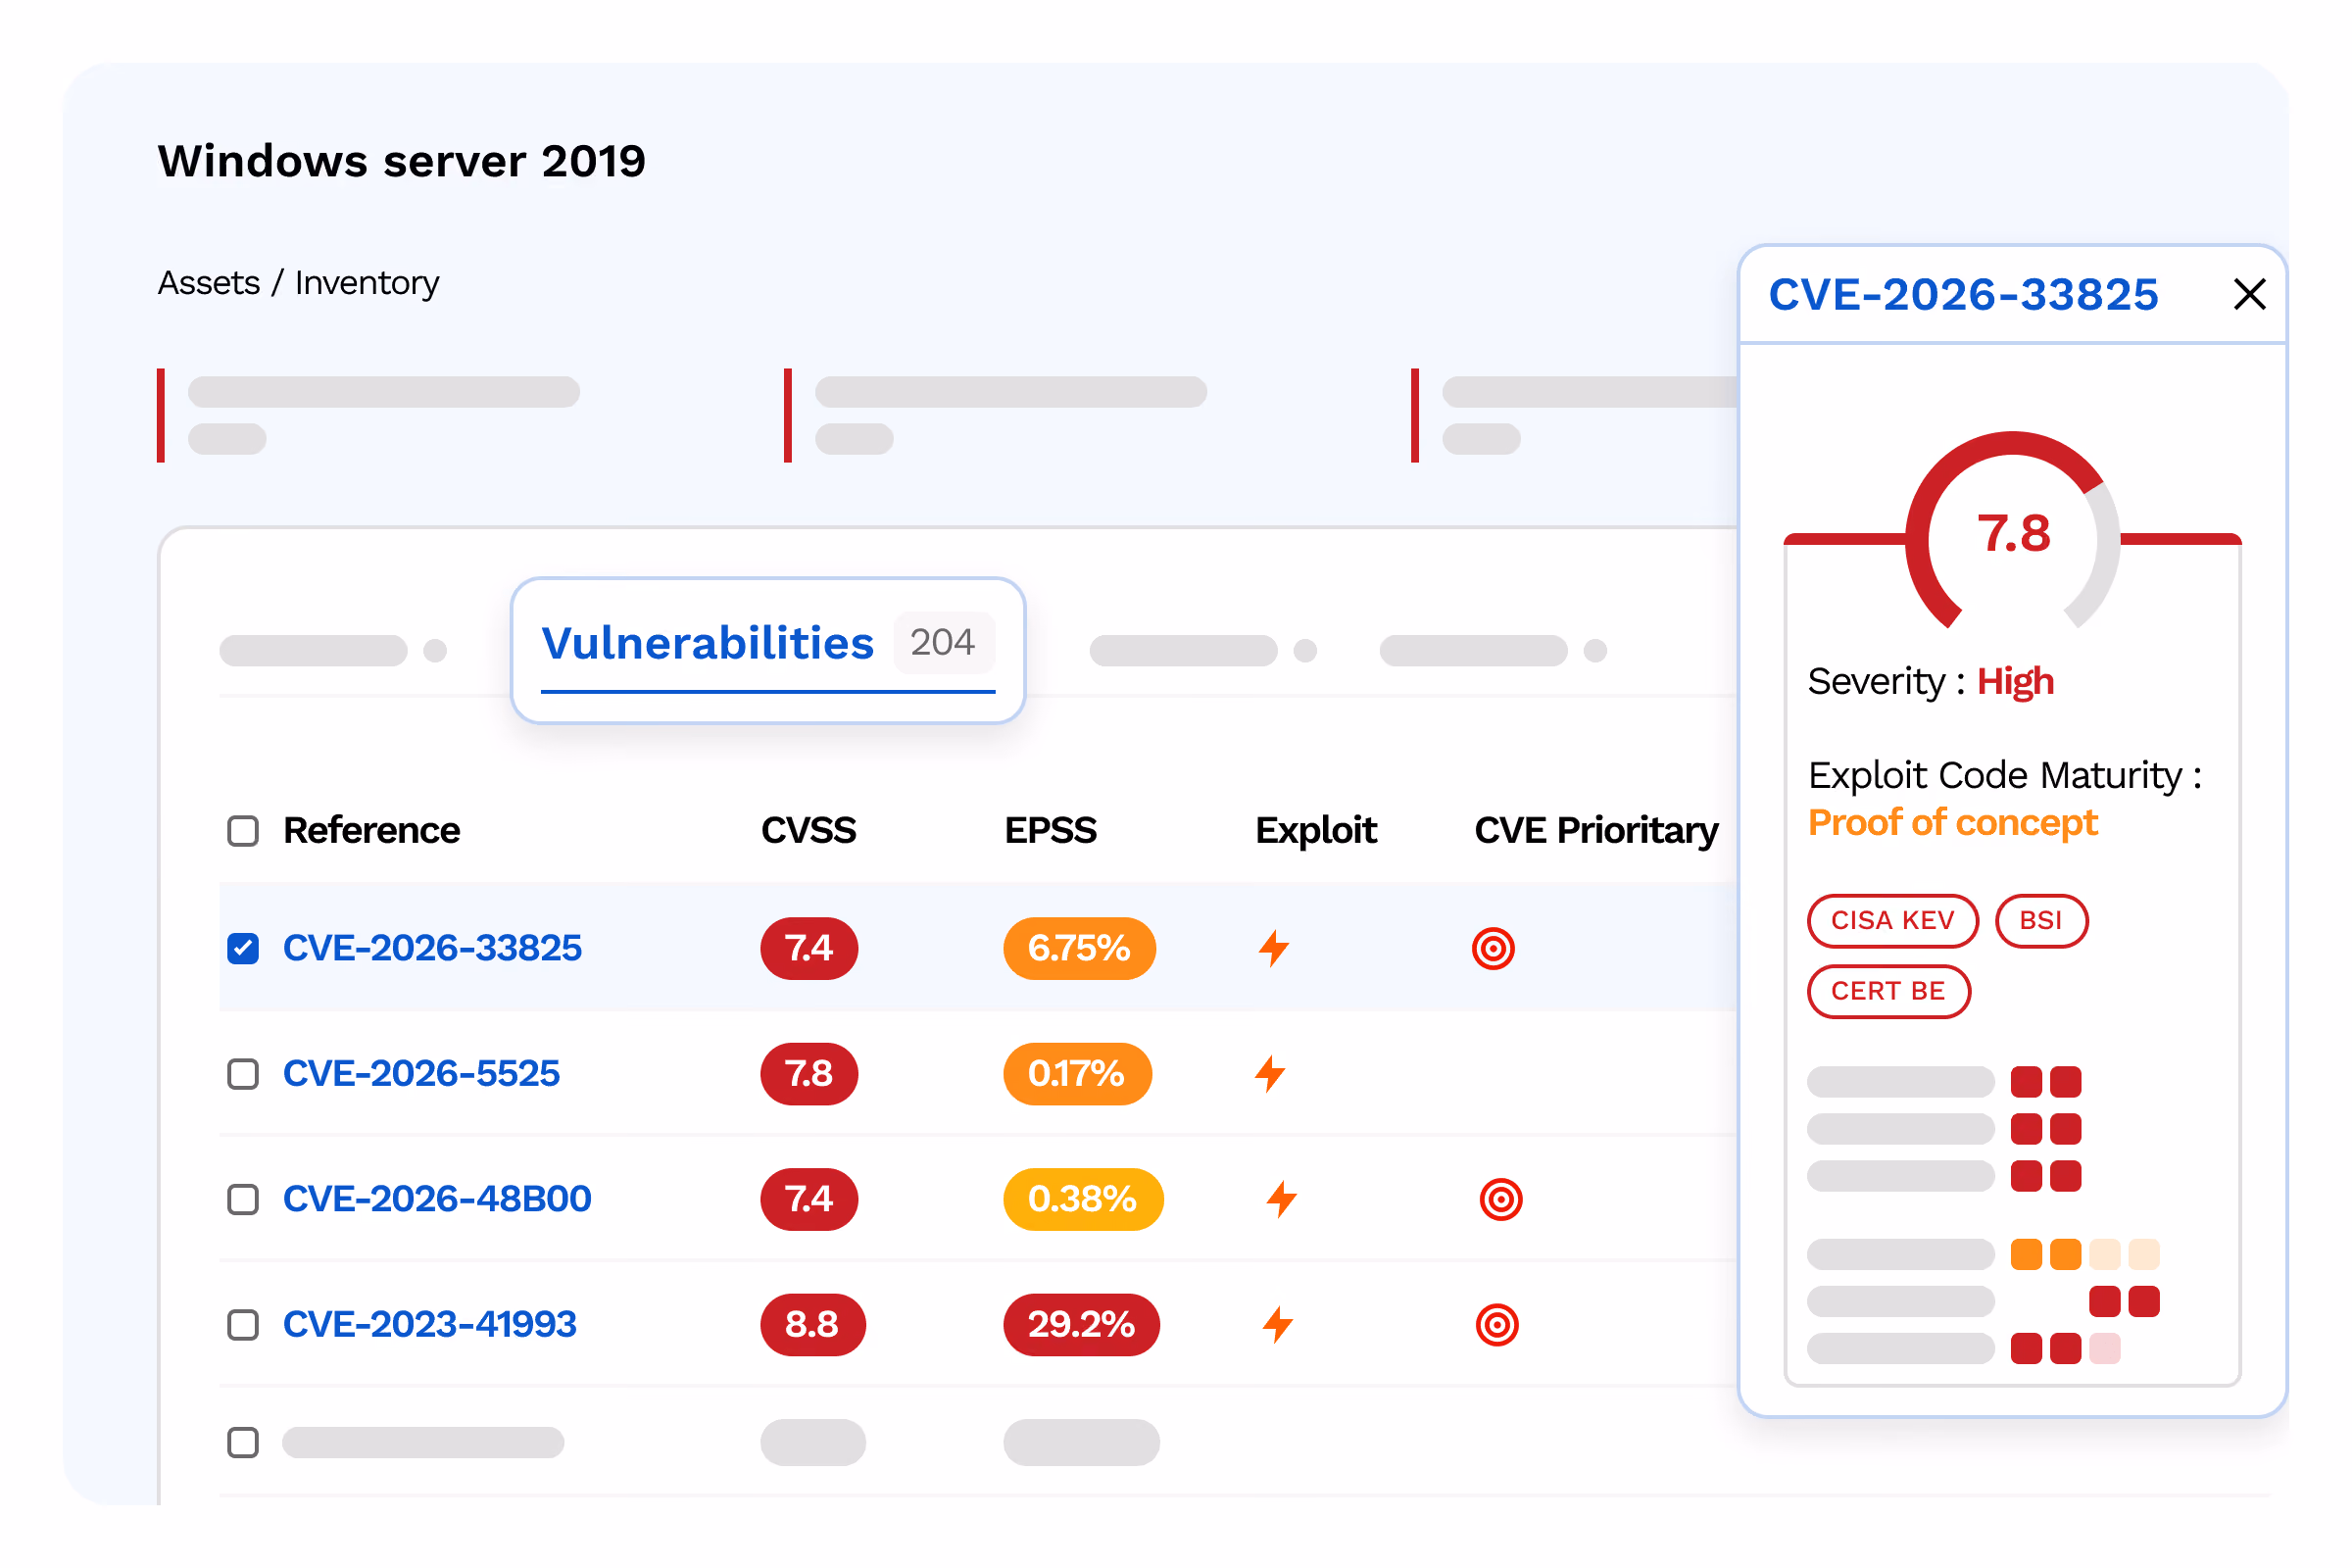Click exploit lightning icon for CVE-2026-33825
This screenshot has height=1568, width=2352.
pos(1274,948)
